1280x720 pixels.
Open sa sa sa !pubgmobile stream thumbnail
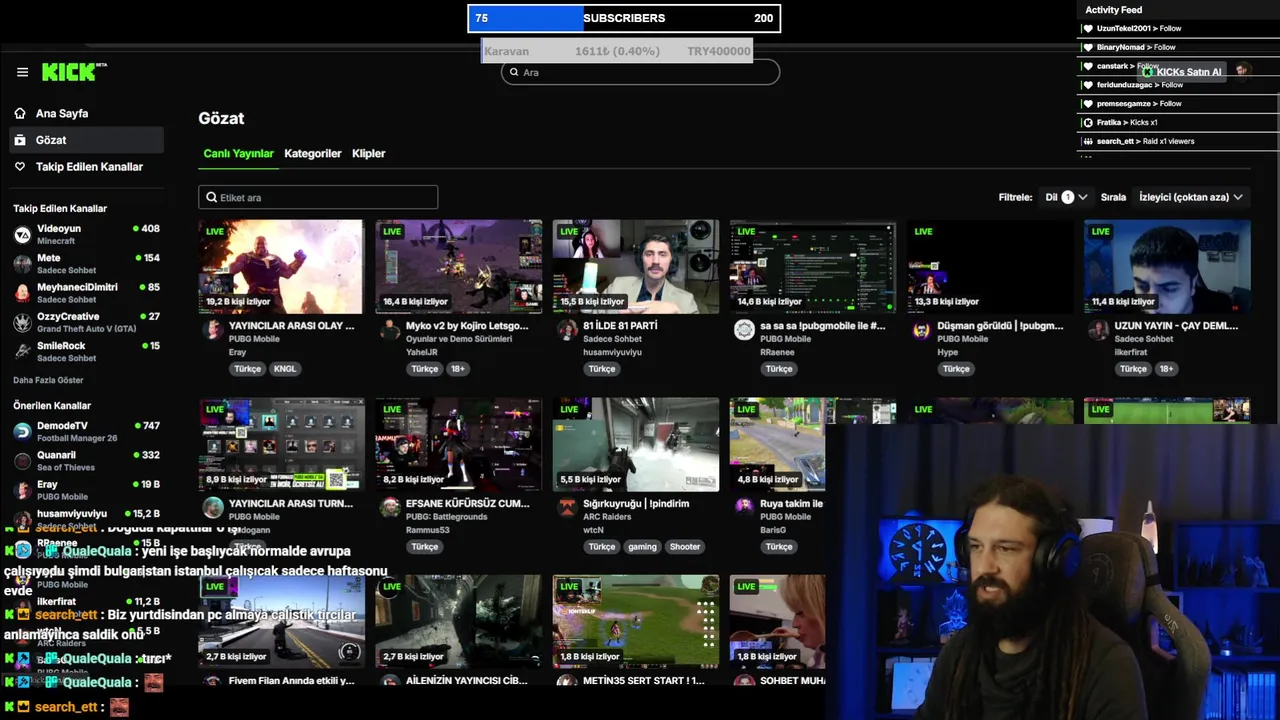click(813, 267)
